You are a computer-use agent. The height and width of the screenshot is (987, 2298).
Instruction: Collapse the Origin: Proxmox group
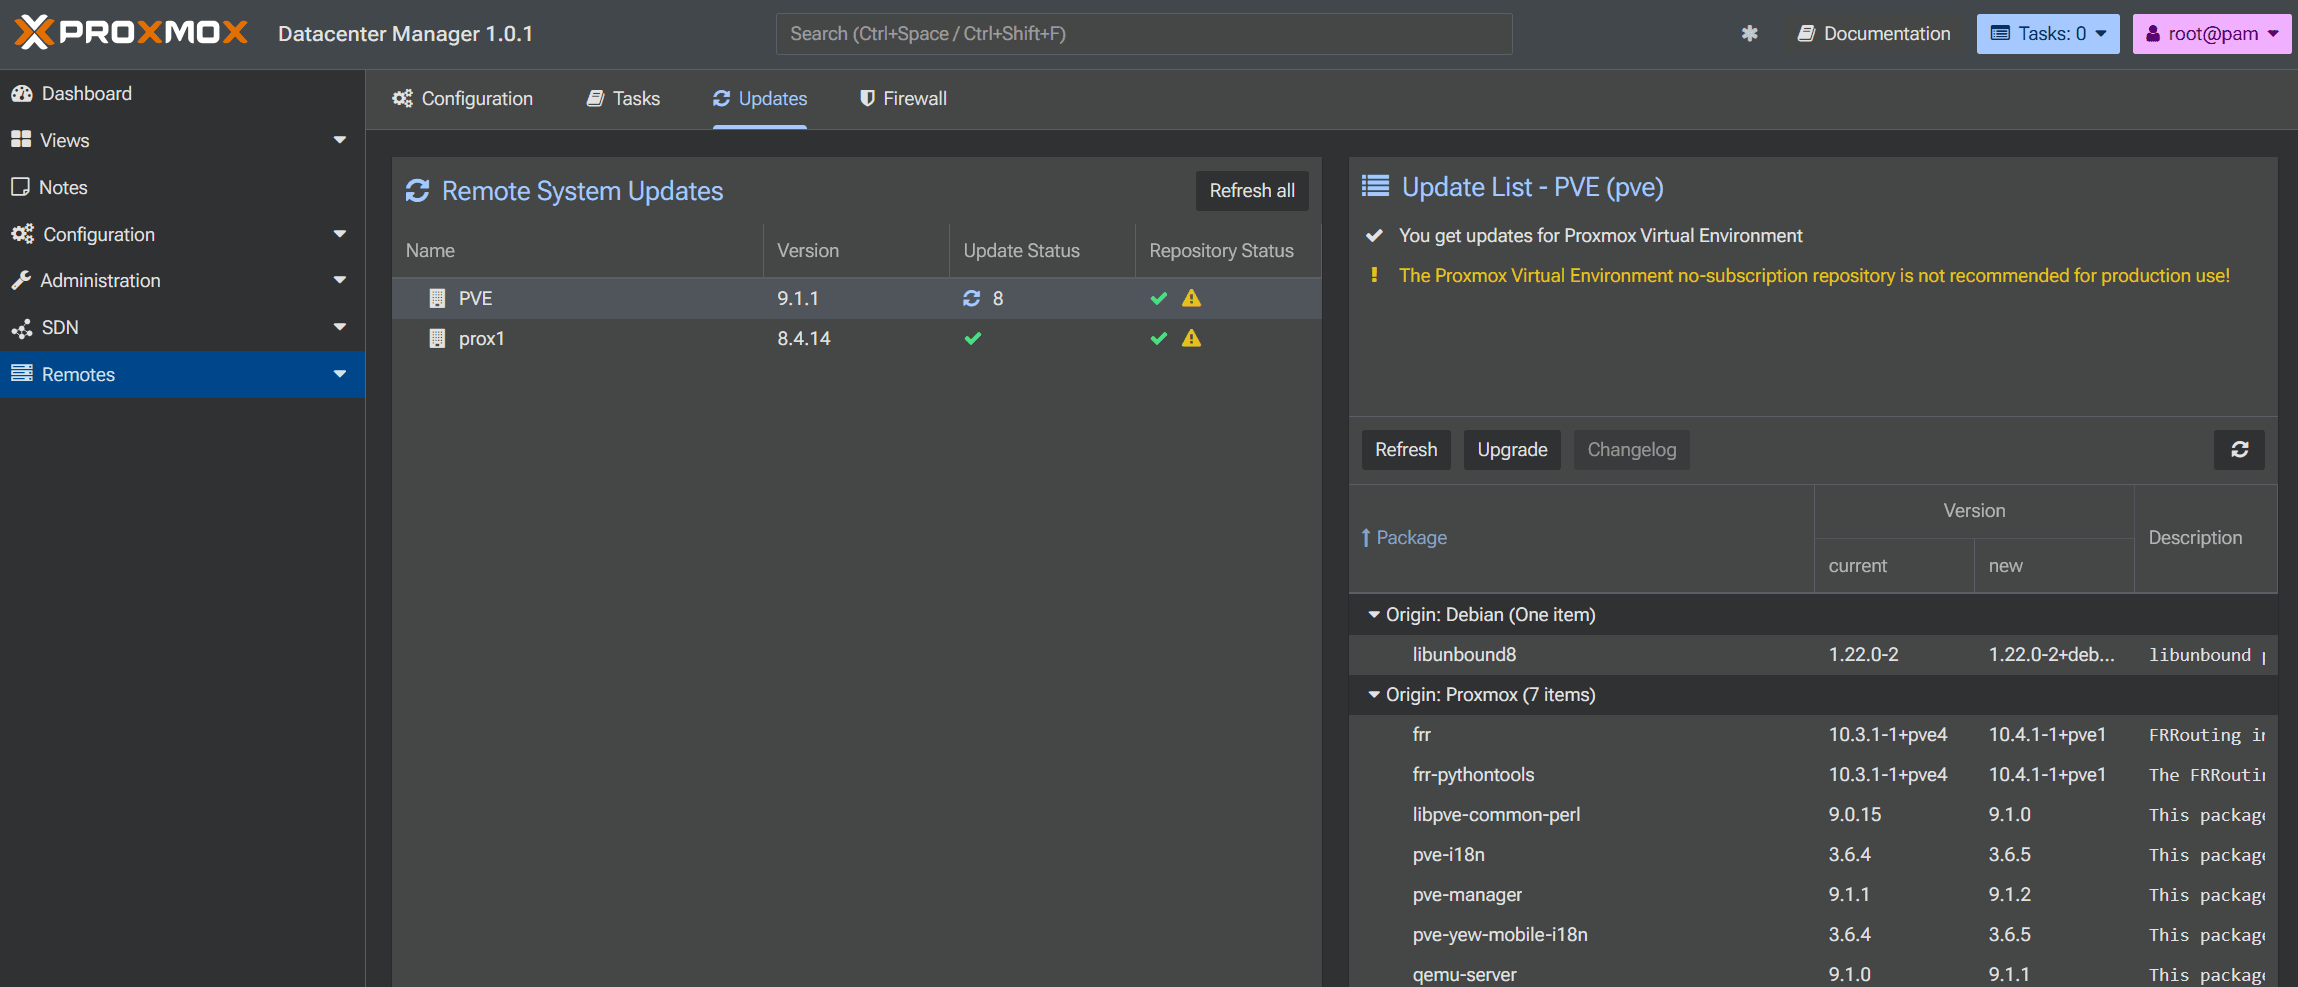(x=1374, y=694)
